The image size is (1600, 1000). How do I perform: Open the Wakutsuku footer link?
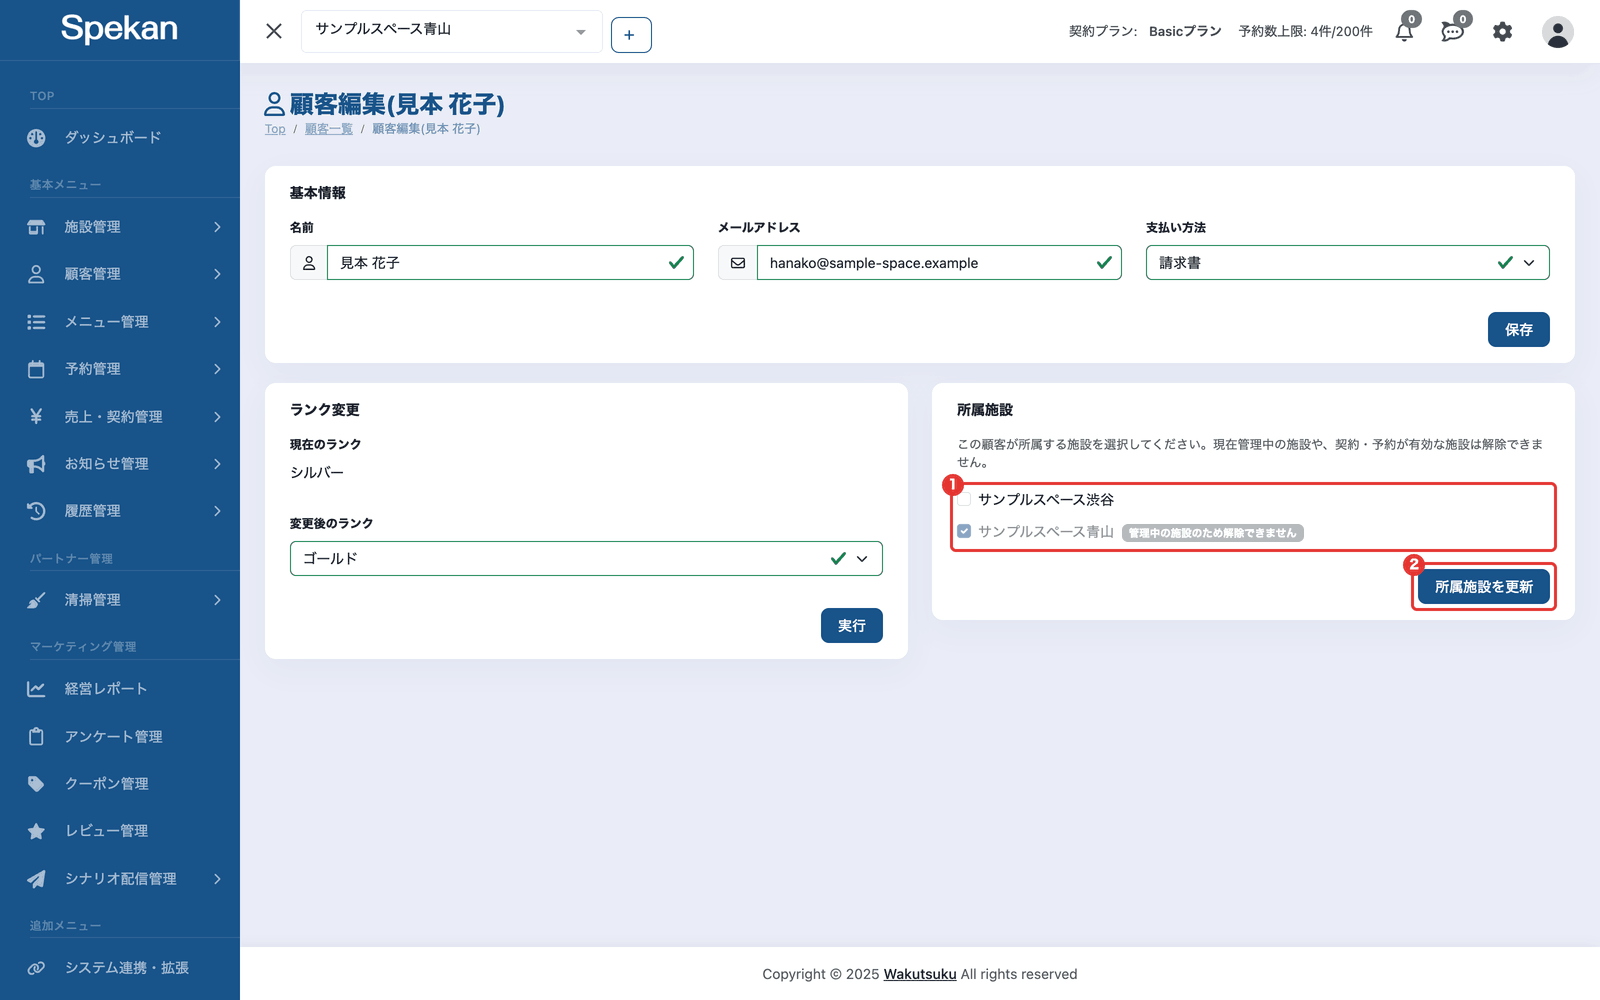point(920,974)
